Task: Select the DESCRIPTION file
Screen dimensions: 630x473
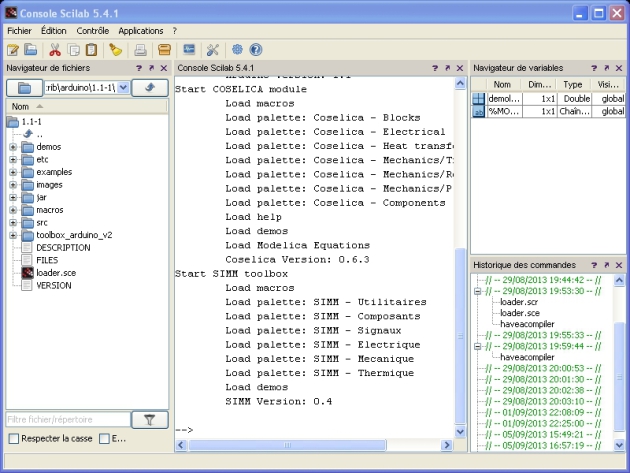Action: coord(63,248)
